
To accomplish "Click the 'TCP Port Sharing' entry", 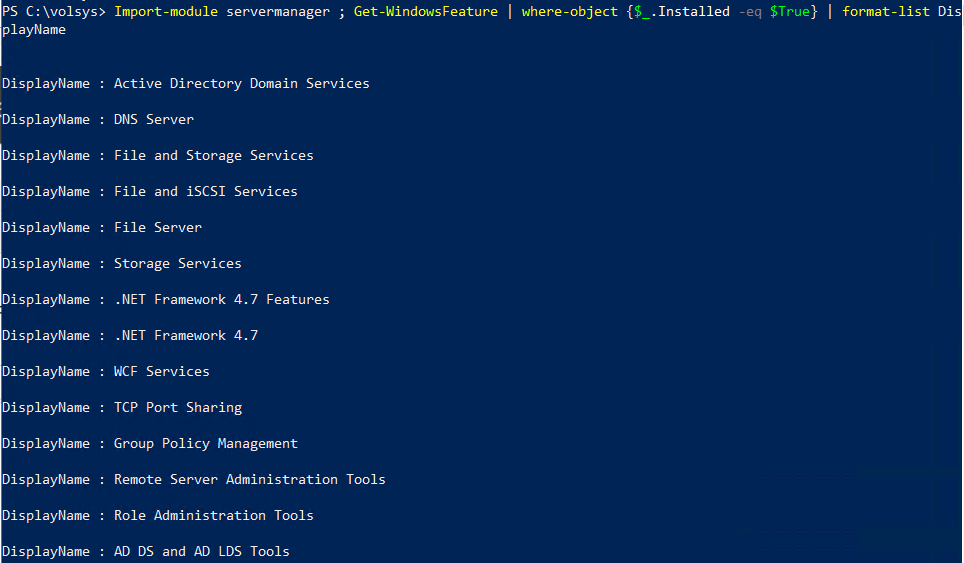I will (x=177, y=408).
